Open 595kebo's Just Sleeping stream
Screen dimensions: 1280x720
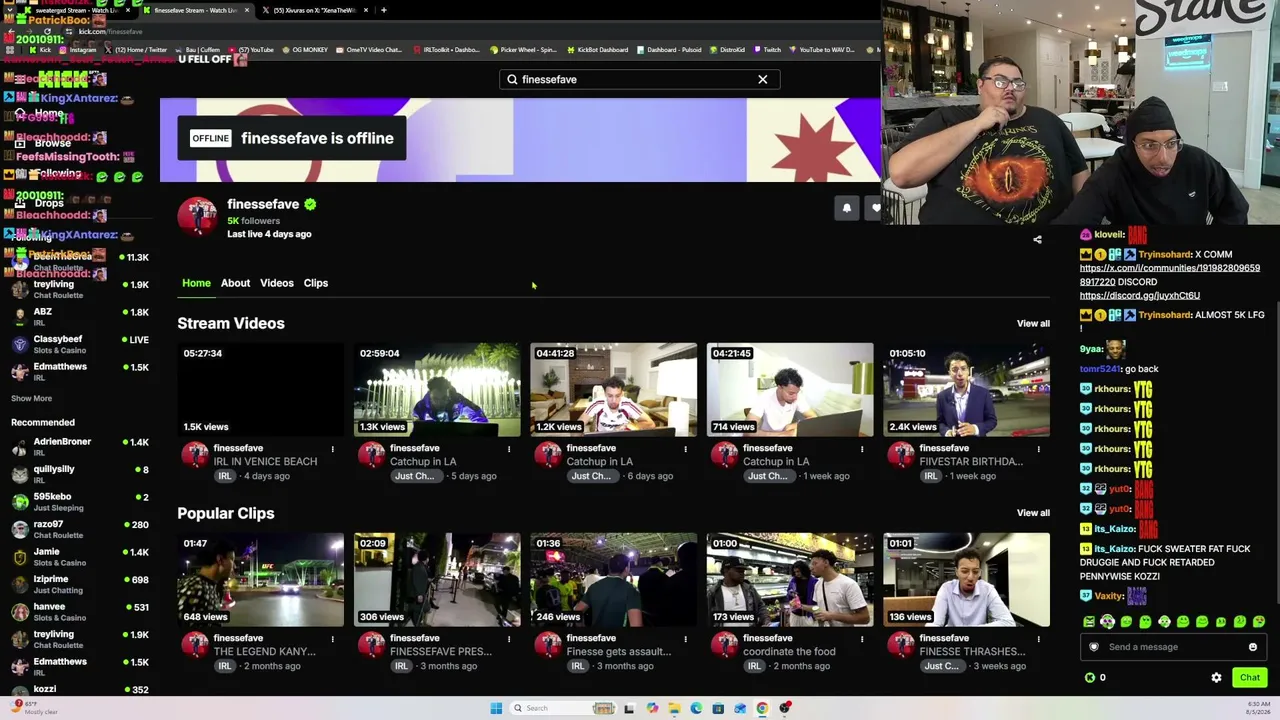(80, 502)
